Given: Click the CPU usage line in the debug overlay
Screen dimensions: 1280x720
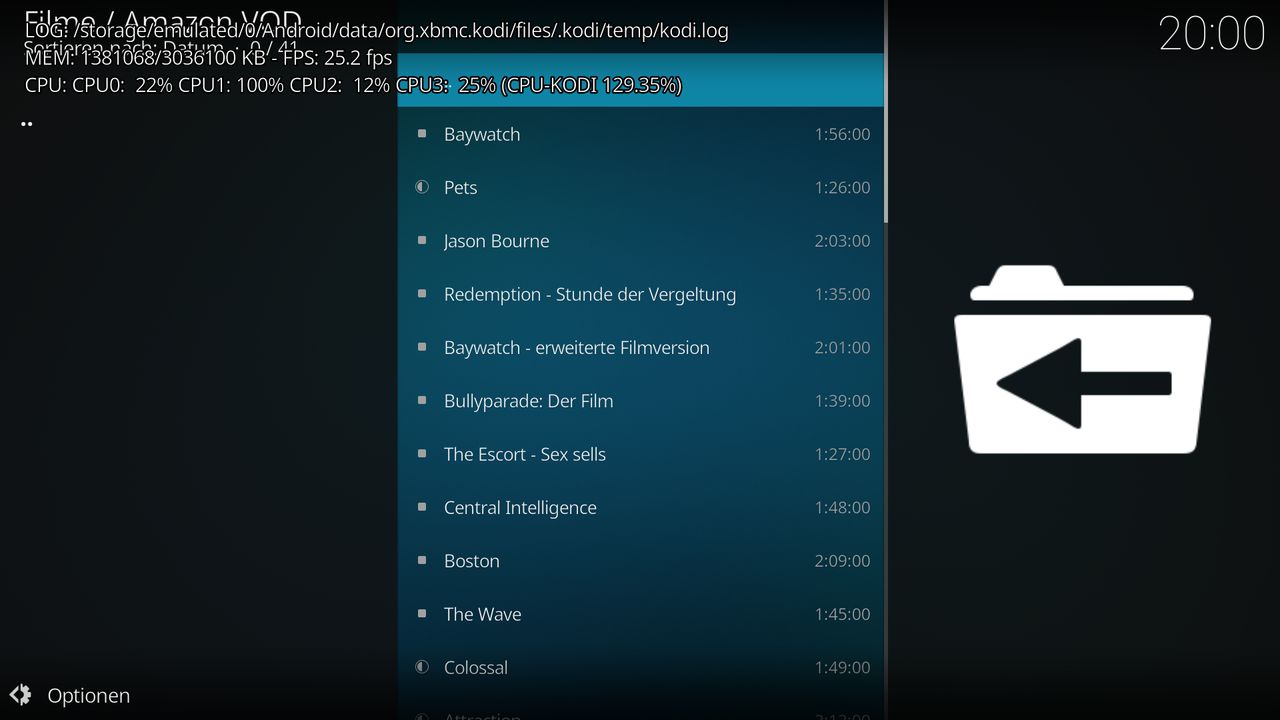Looking at the screenshot, I should click(353, 85).
